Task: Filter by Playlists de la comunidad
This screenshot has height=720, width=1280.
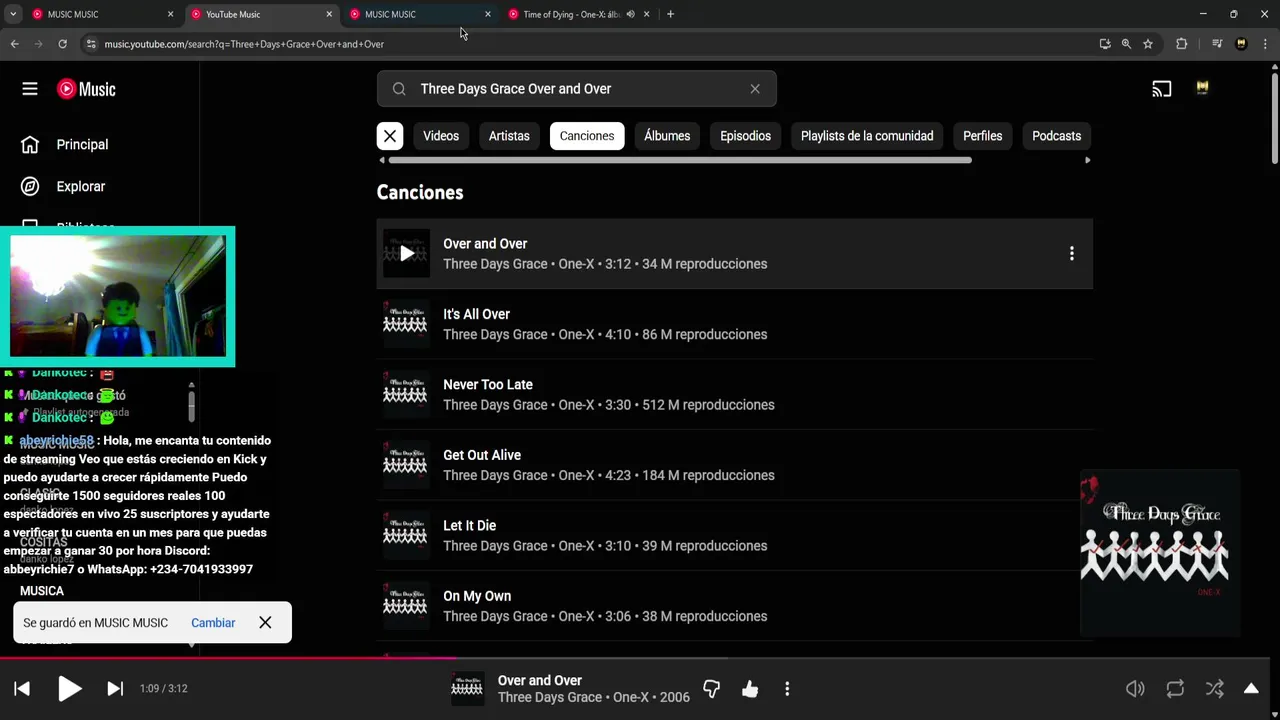Action: pyautogui.click(x=867, y=136)
